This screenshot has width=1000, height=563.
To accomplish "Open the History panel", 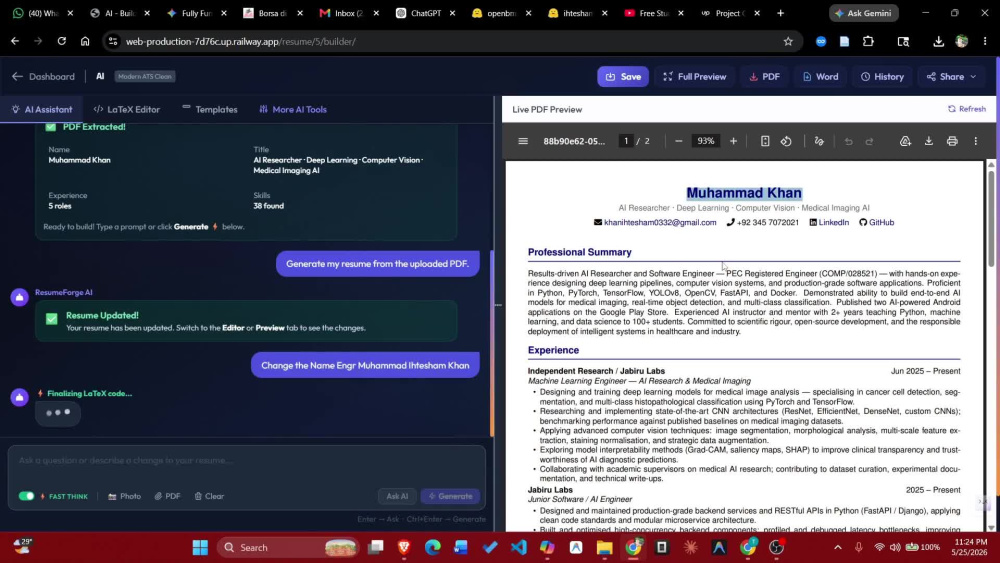I will (x=883, y=77).
